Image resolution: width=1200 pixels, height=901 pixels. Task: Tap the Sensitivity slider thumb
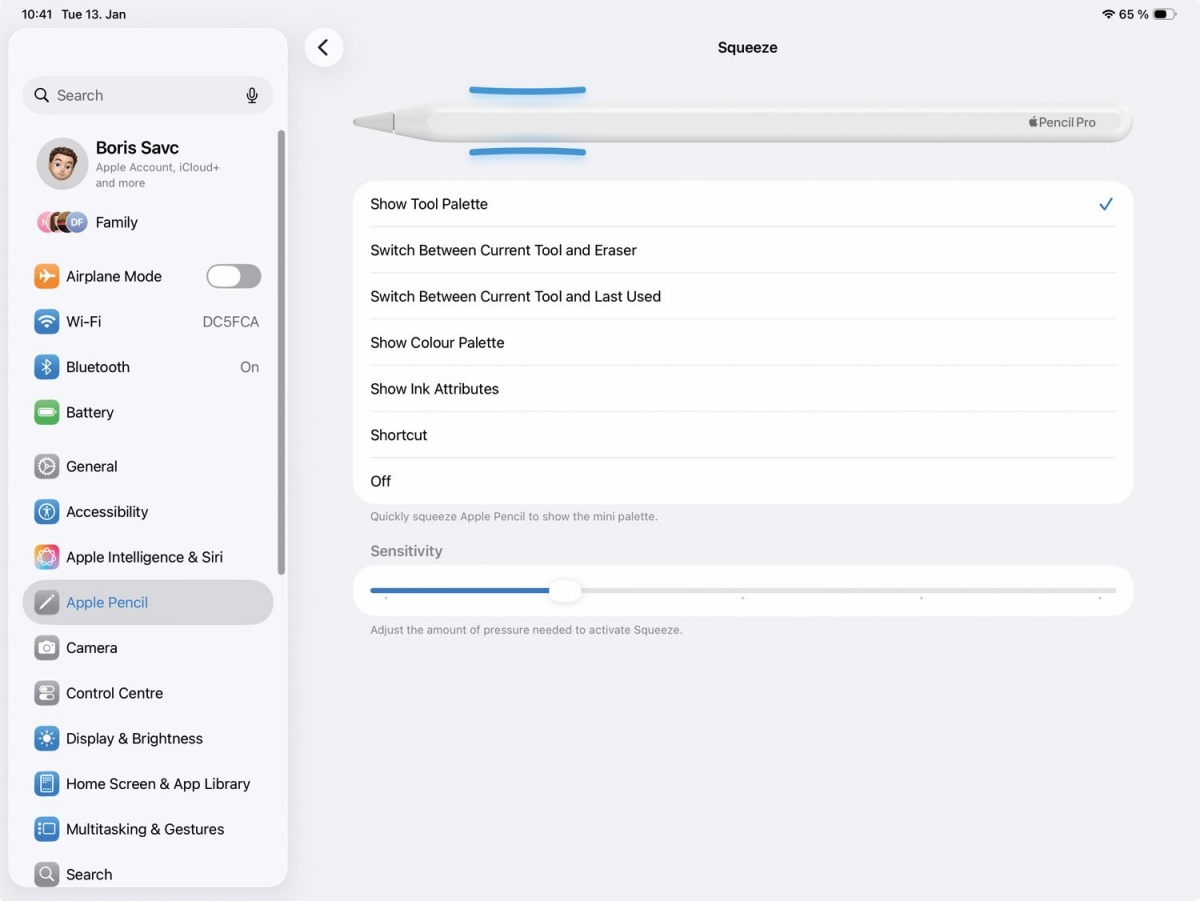pos(565,590)
